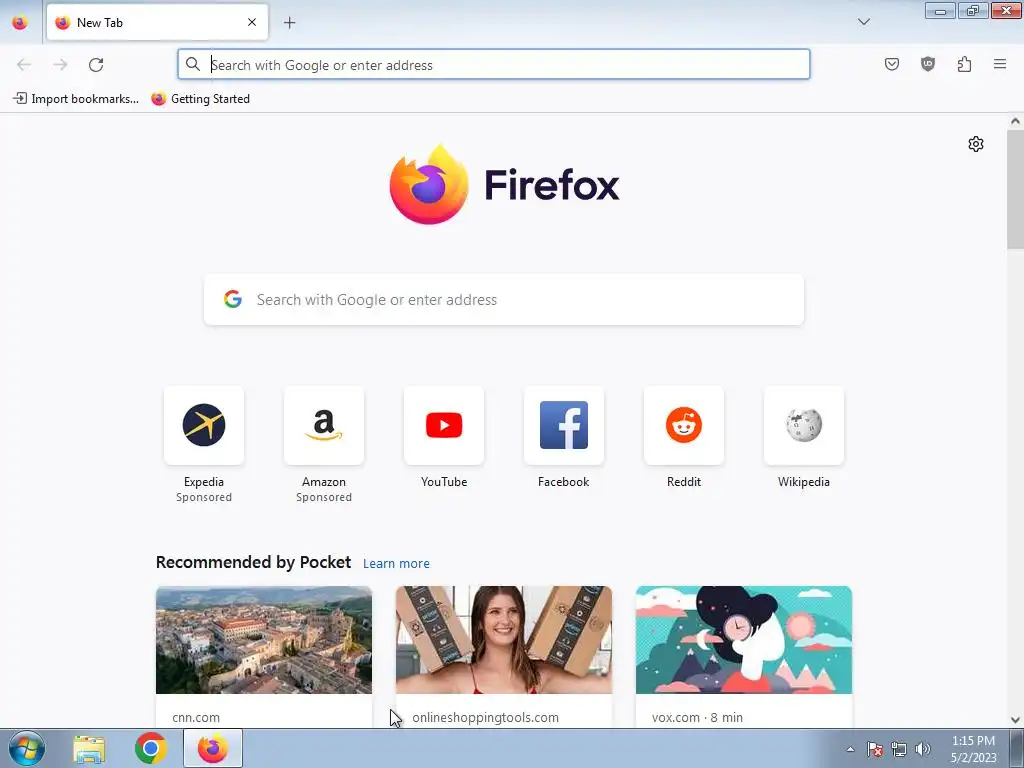Go back one page arrow

24,65
